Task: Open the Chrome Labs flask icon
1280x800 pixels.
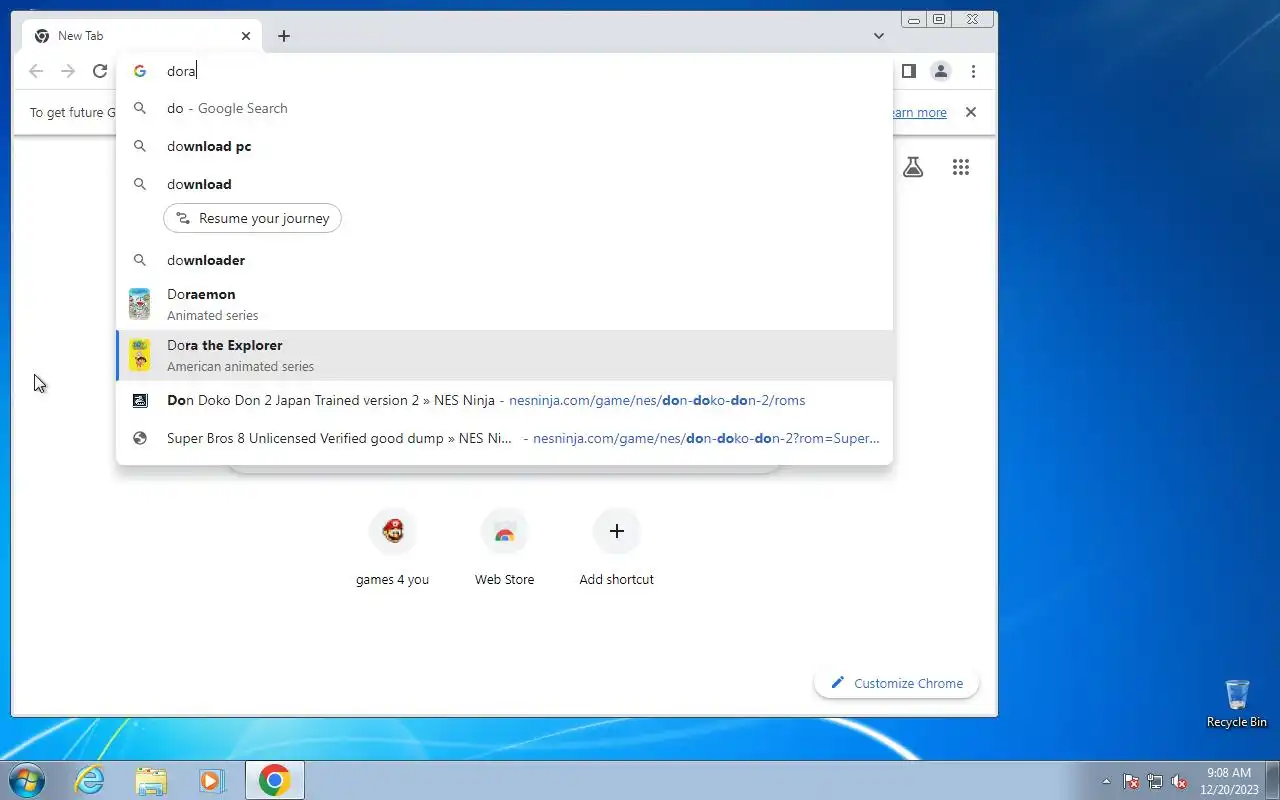Action: coord(913,167)
